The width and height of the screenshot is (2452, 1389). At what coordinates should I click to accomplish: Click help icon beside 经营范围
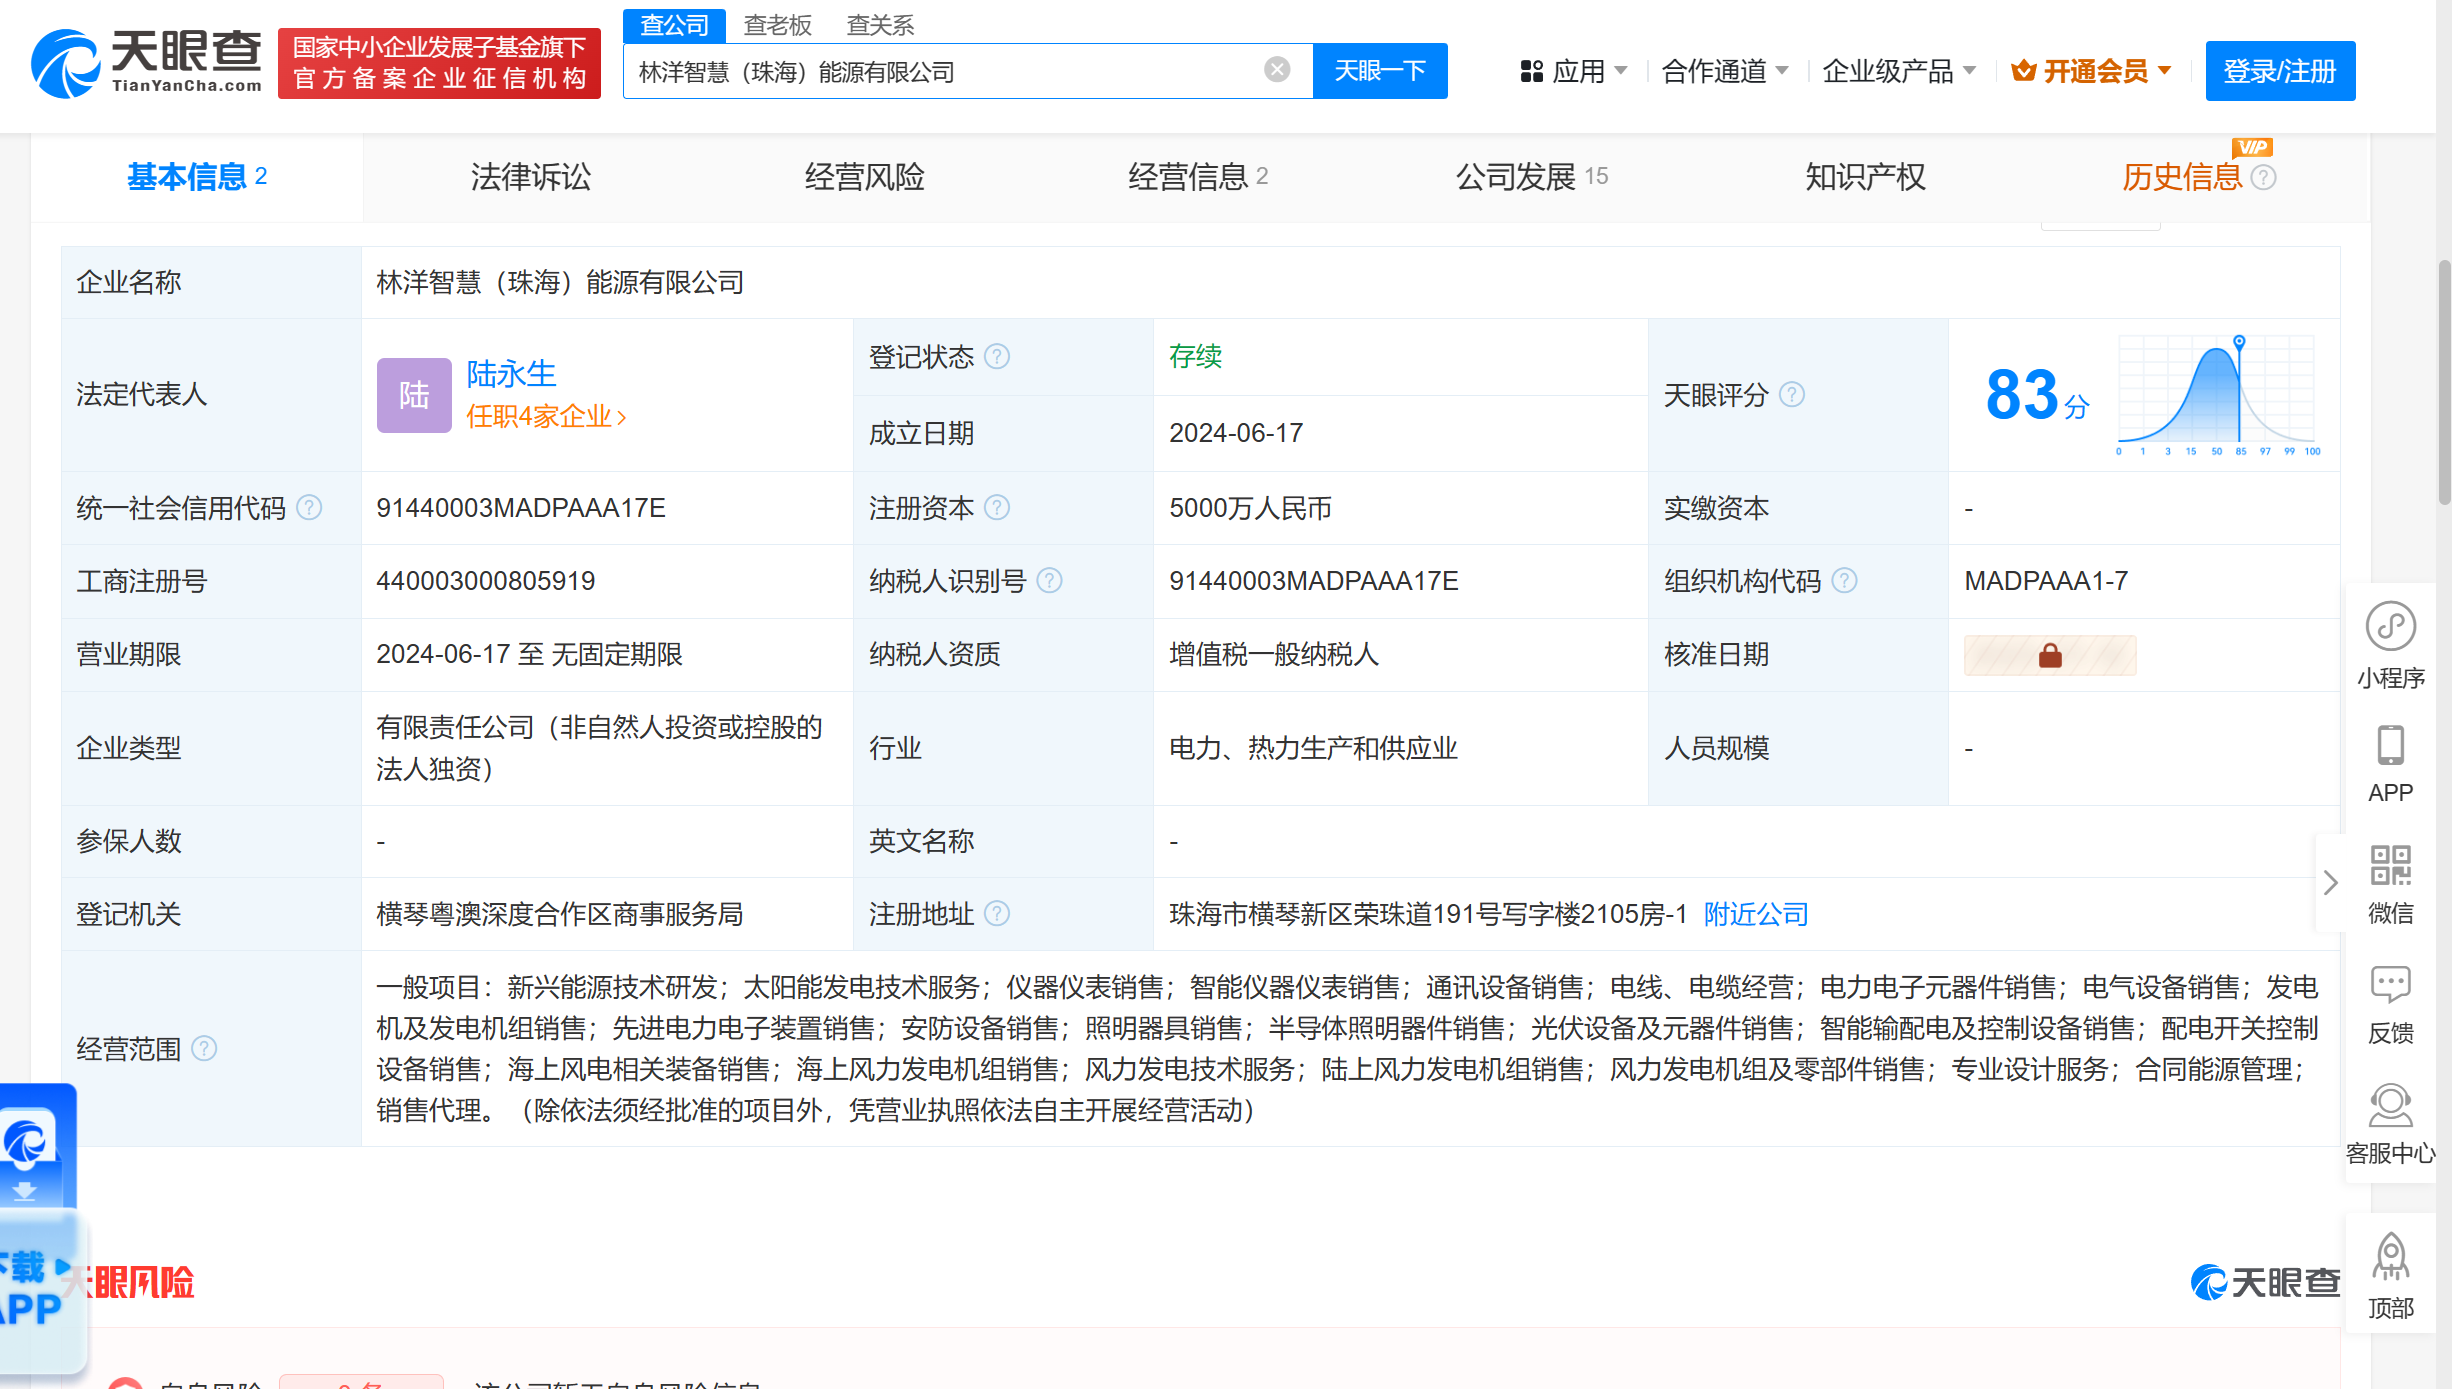[204, 1049]
